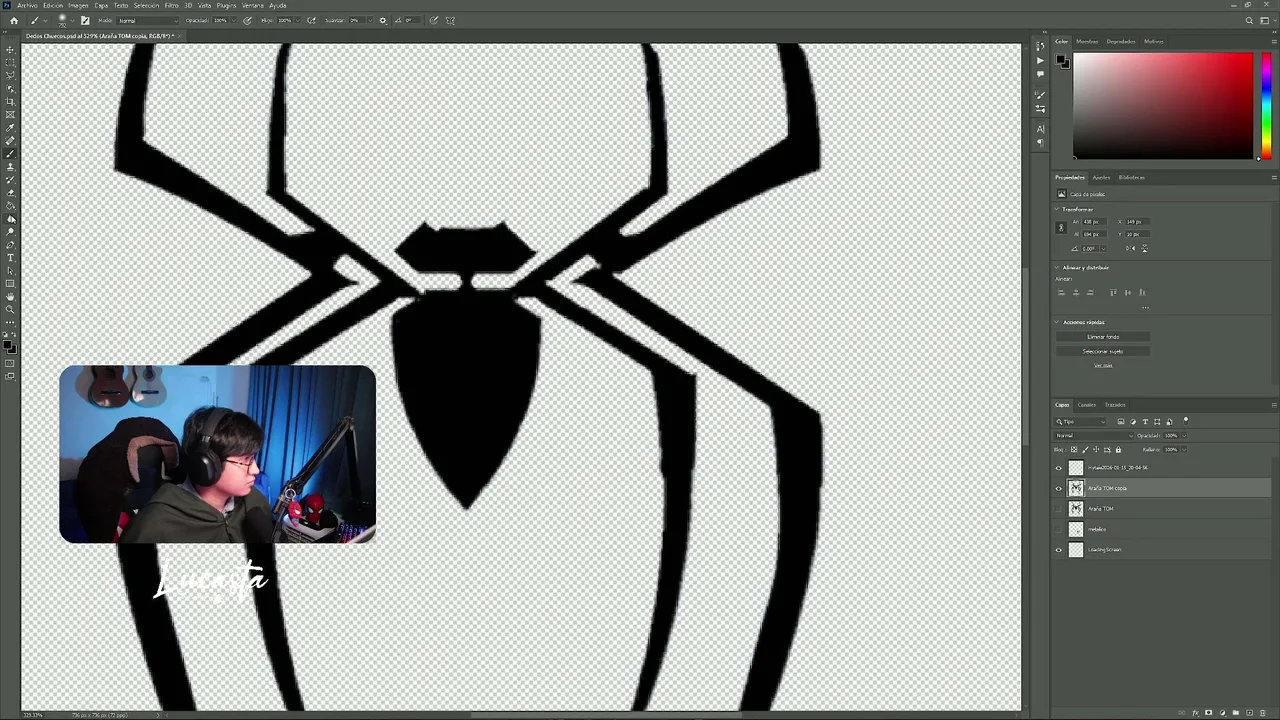This screenshot has width=1280, height=720.
Task: Select the History Brush tool
Action: tap(11, 179)
